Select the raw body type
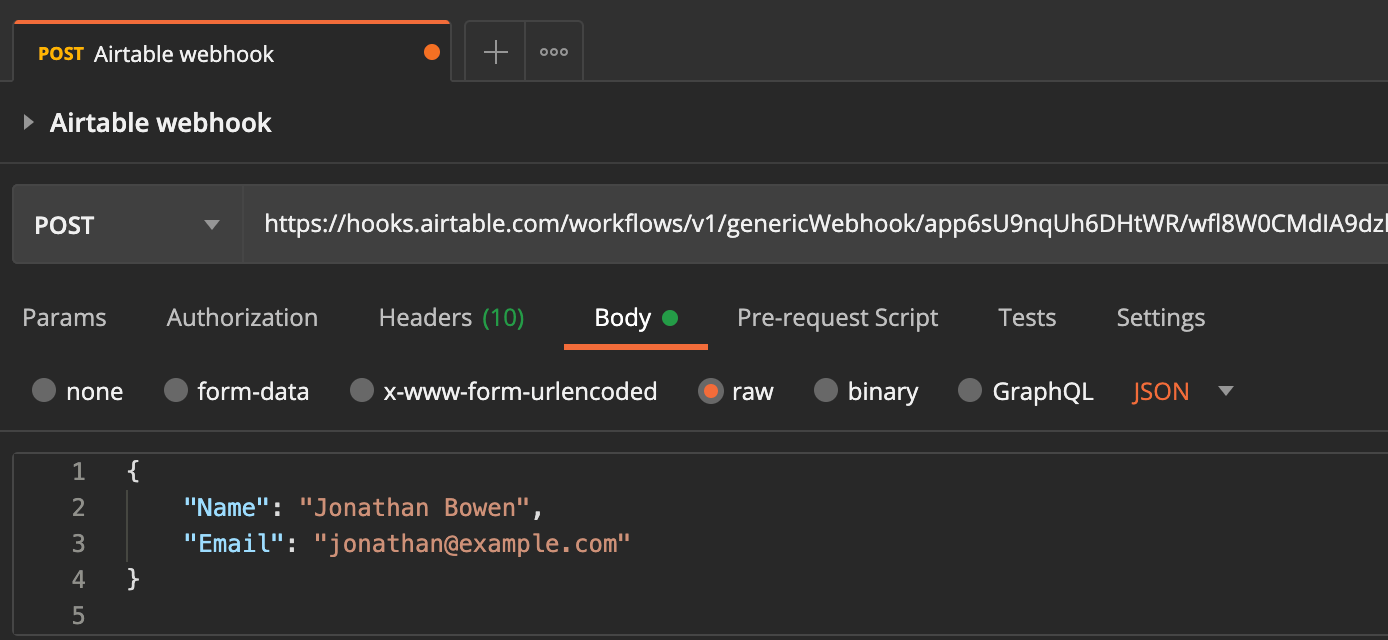 737,392
